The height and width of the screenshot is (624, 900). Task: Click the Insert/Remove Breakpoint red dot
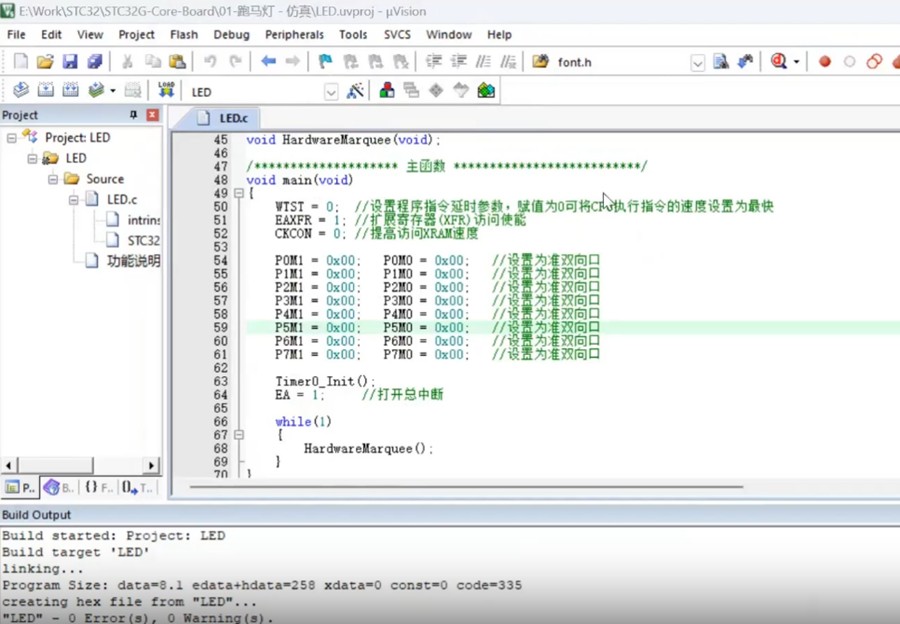tap(825, 62)
